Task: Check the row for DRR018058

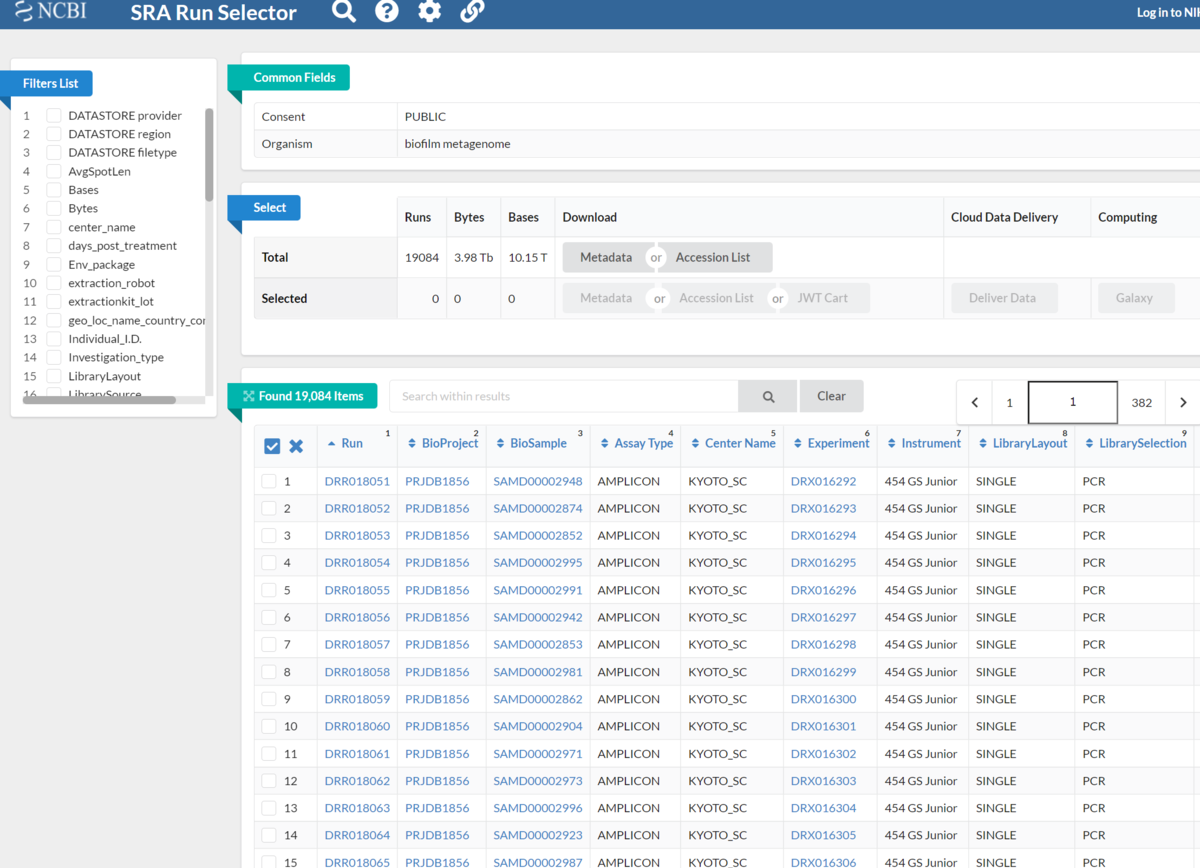Action: click(269, 672)
